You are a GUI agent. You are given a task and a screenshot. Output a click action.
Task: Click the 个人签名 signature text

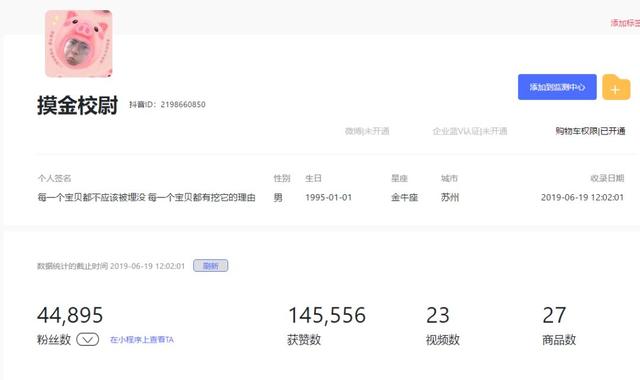(x=147, y=198)
